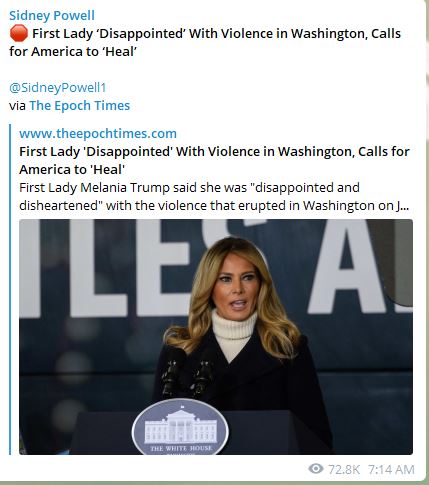The width and height of the screenshot is (429, 485).
Task: Open the @SidneyPowell1 mention
Action: (57, 88)
